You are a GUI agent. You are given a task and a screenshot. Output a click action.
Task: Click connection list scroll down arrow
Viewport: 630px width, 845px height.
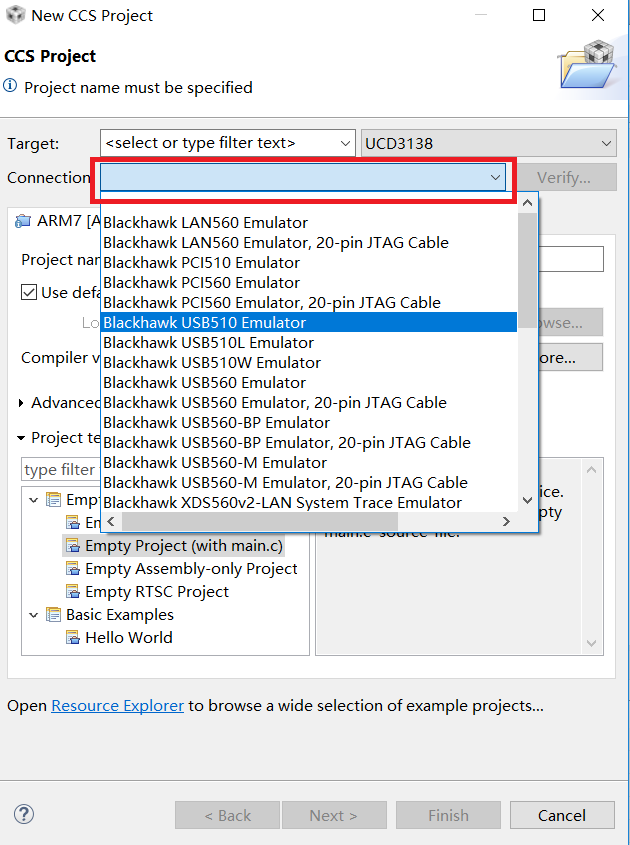[528, 501]
